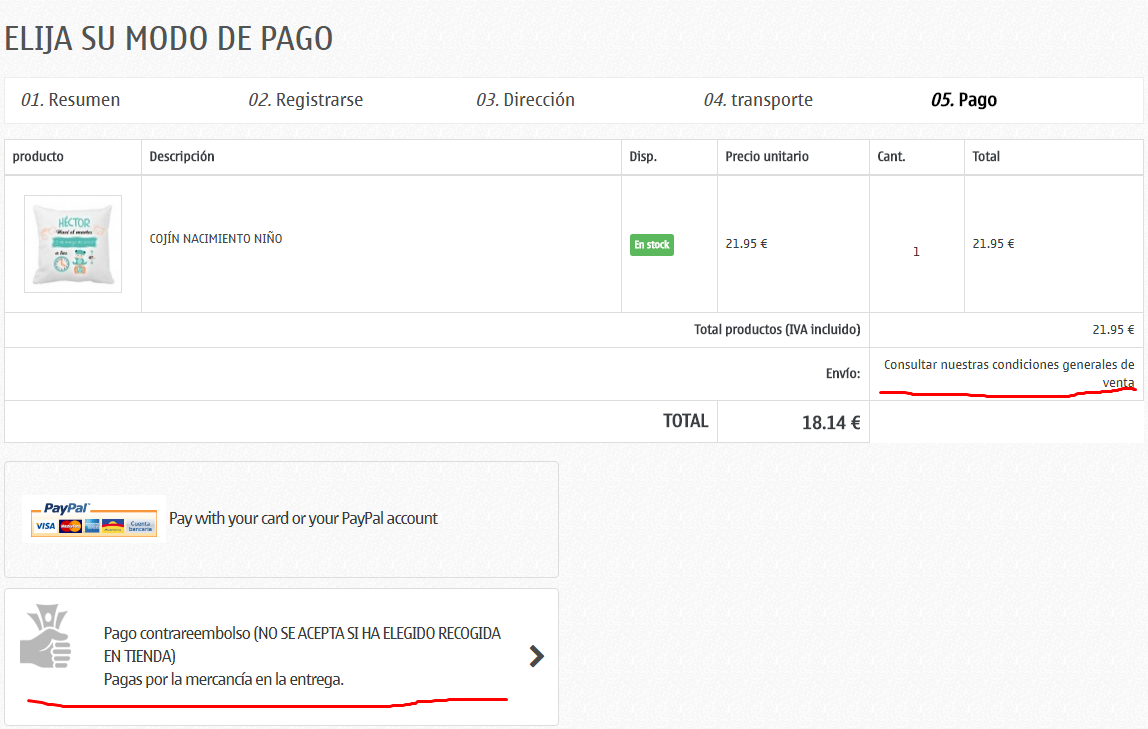This screenshot has height=729, width=1148.
Task: Go to step 04. transporte
Action: coord(758,100)
